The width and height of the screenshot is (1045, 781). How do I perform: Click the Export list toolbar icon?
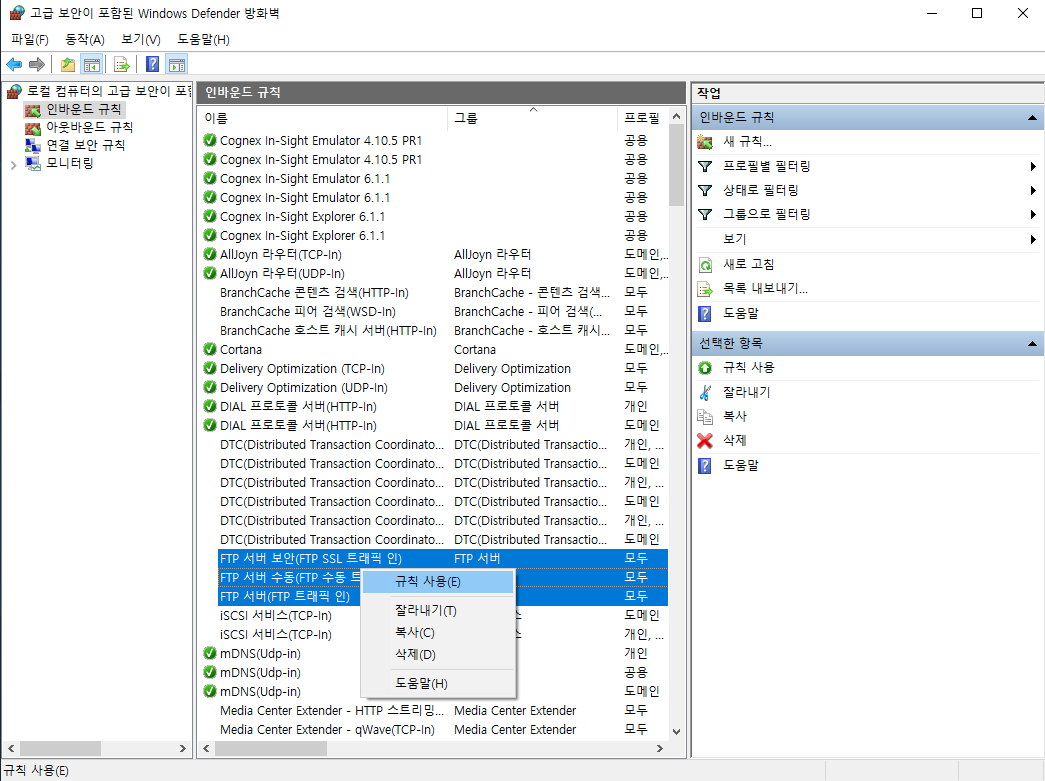tap(121, 65)
